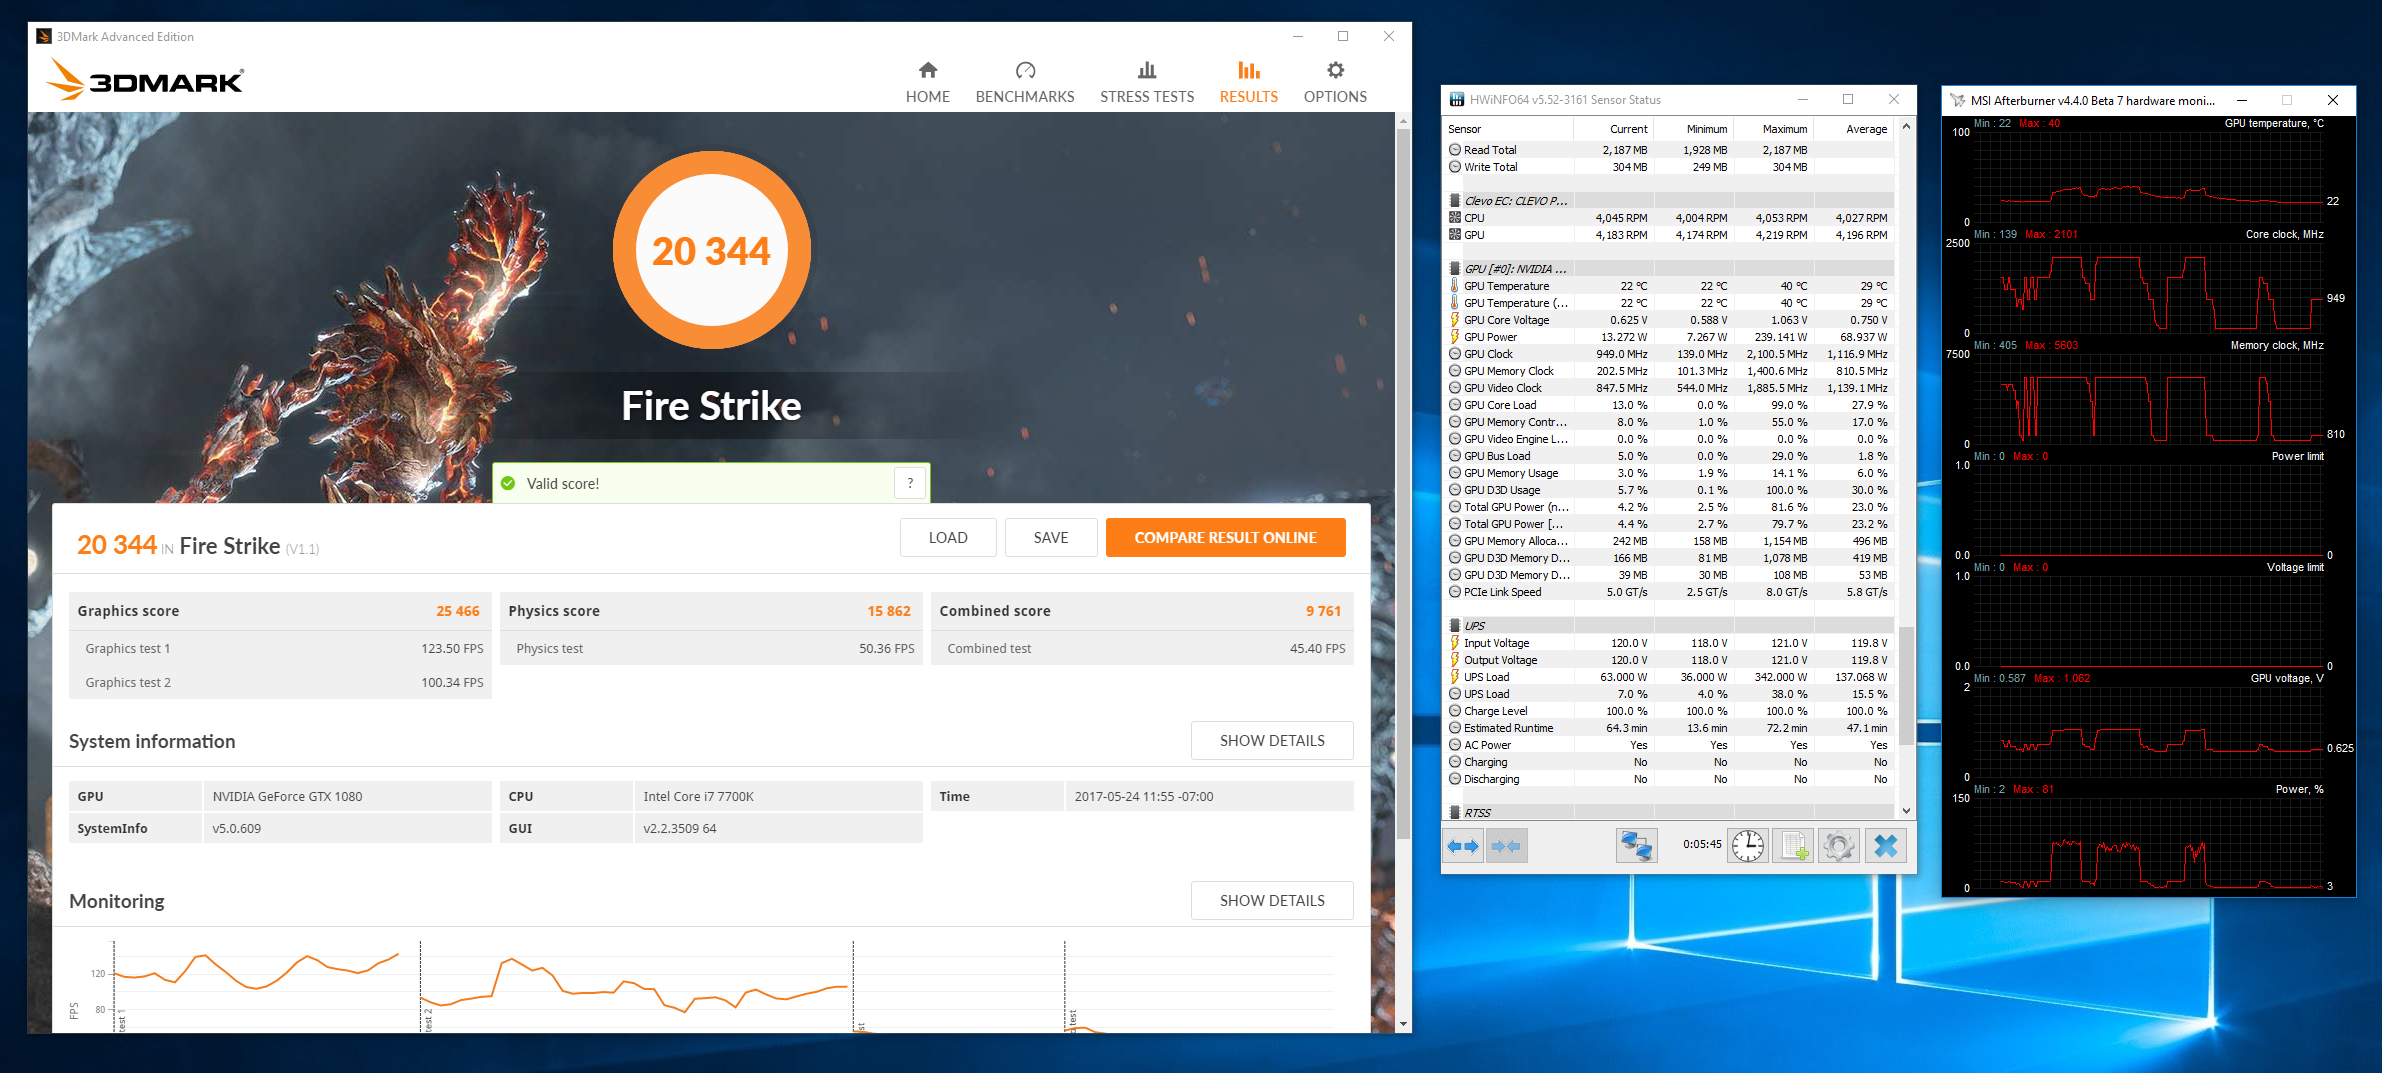
Task: Click the Memory clock graph in Afterburner
Action: 2148,399
